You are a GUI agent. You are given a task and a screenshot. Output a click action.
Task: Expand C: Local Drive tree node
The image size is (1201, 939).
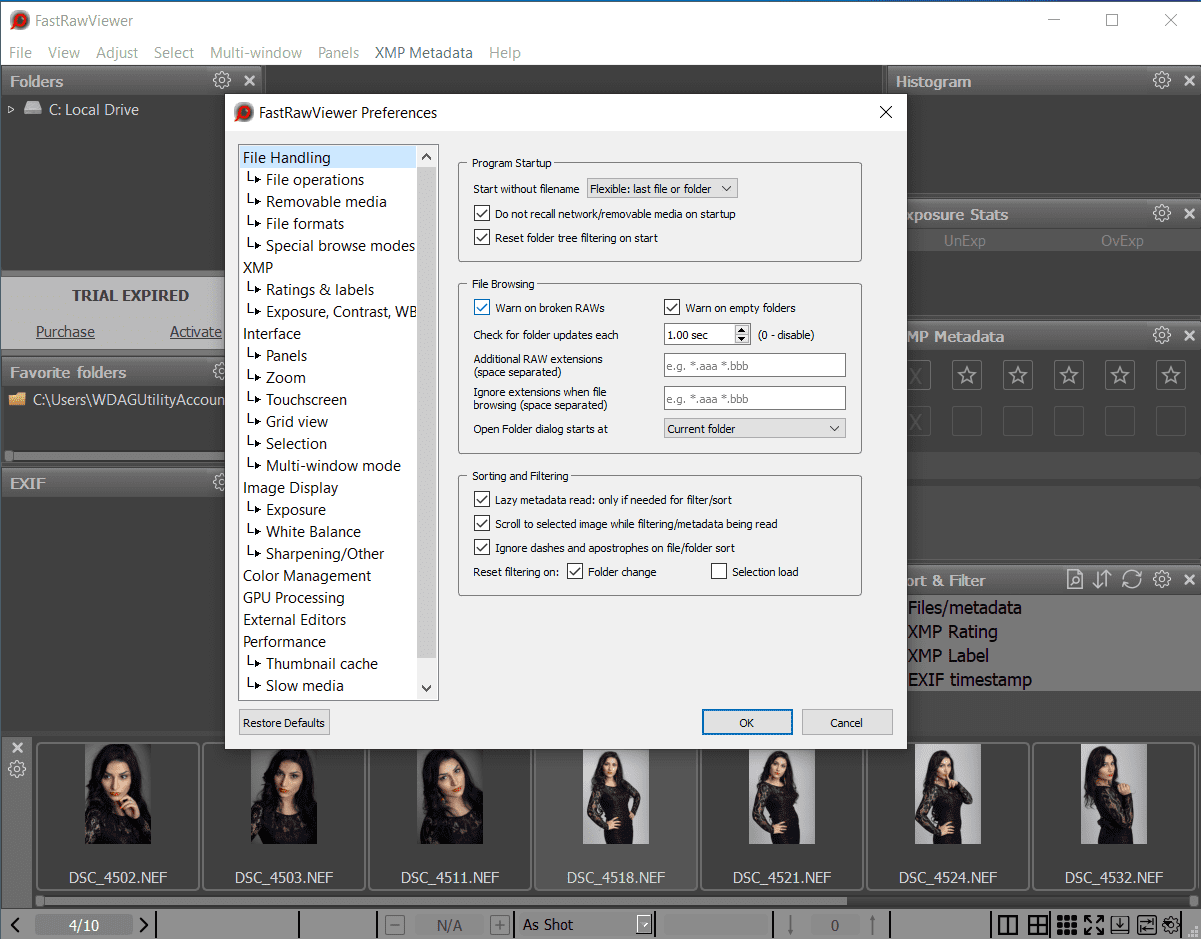click(x=11, y=110)
